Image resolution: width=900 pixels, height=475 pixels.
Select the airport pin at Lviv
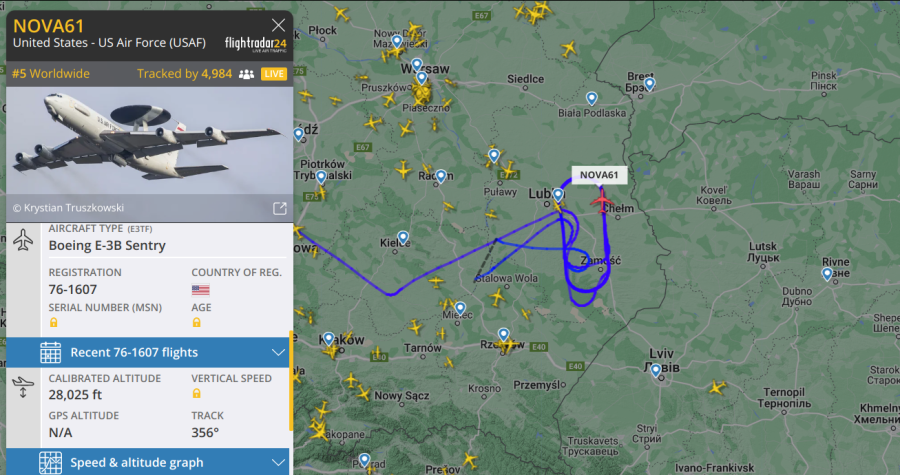[x=655, y=371]
